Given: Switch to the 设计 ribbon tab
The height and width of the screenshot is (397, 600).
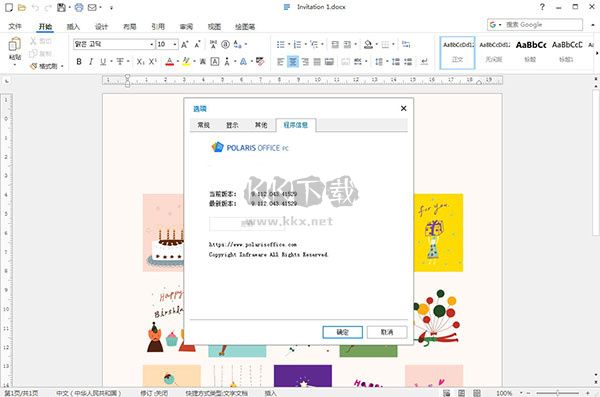Looking at the screenshot, I should pyautogui.click(x=101, y=26).
